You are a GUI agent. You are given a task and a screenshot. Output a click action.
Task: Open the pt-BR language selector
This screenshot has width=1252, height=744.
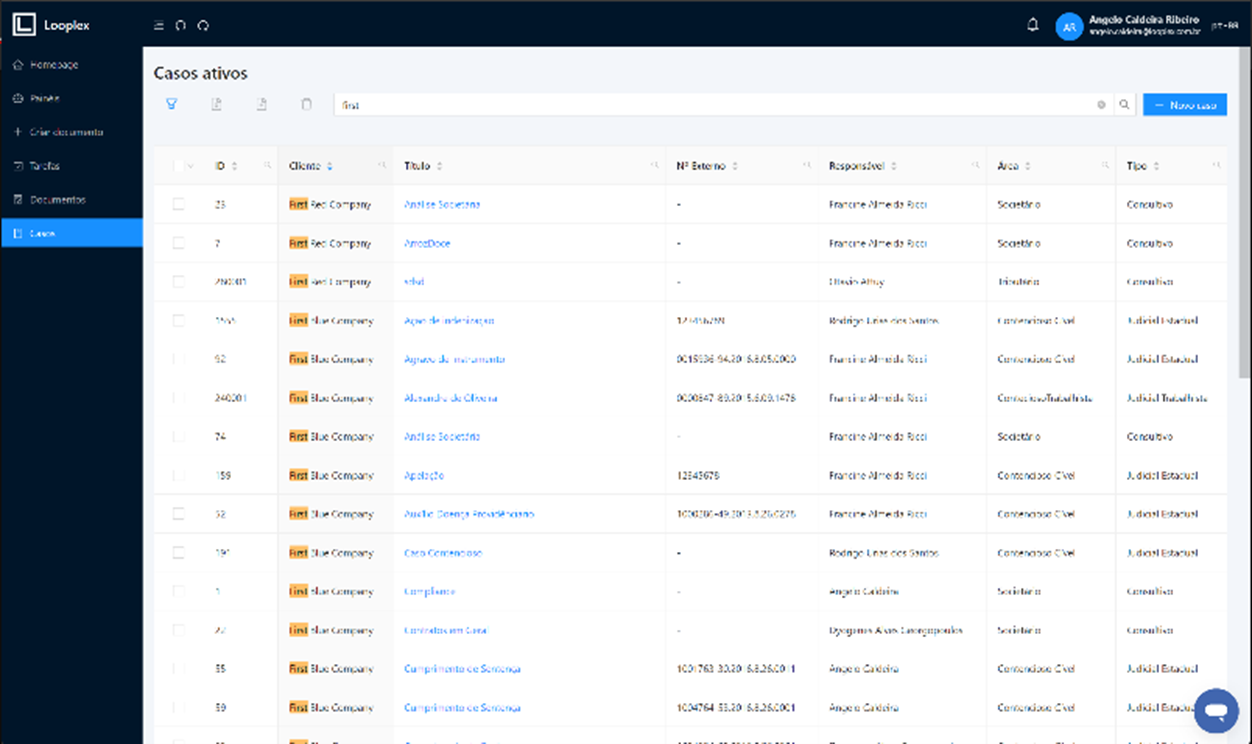click(1225, 26)
